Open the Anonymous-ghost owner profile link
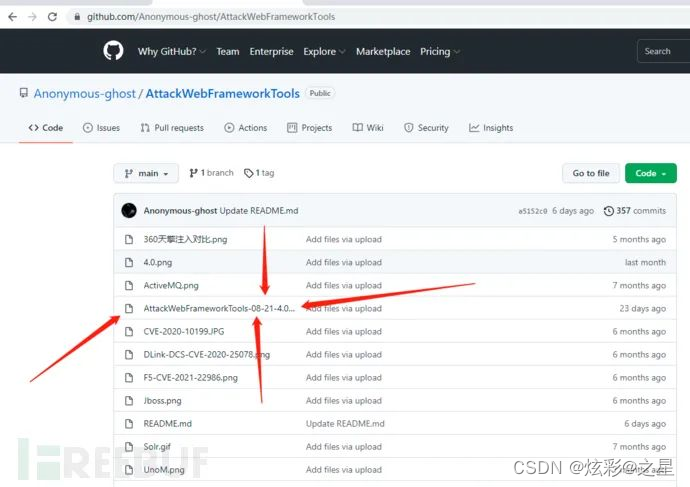This screenshot has width=690, height=487. pos(84,94)
